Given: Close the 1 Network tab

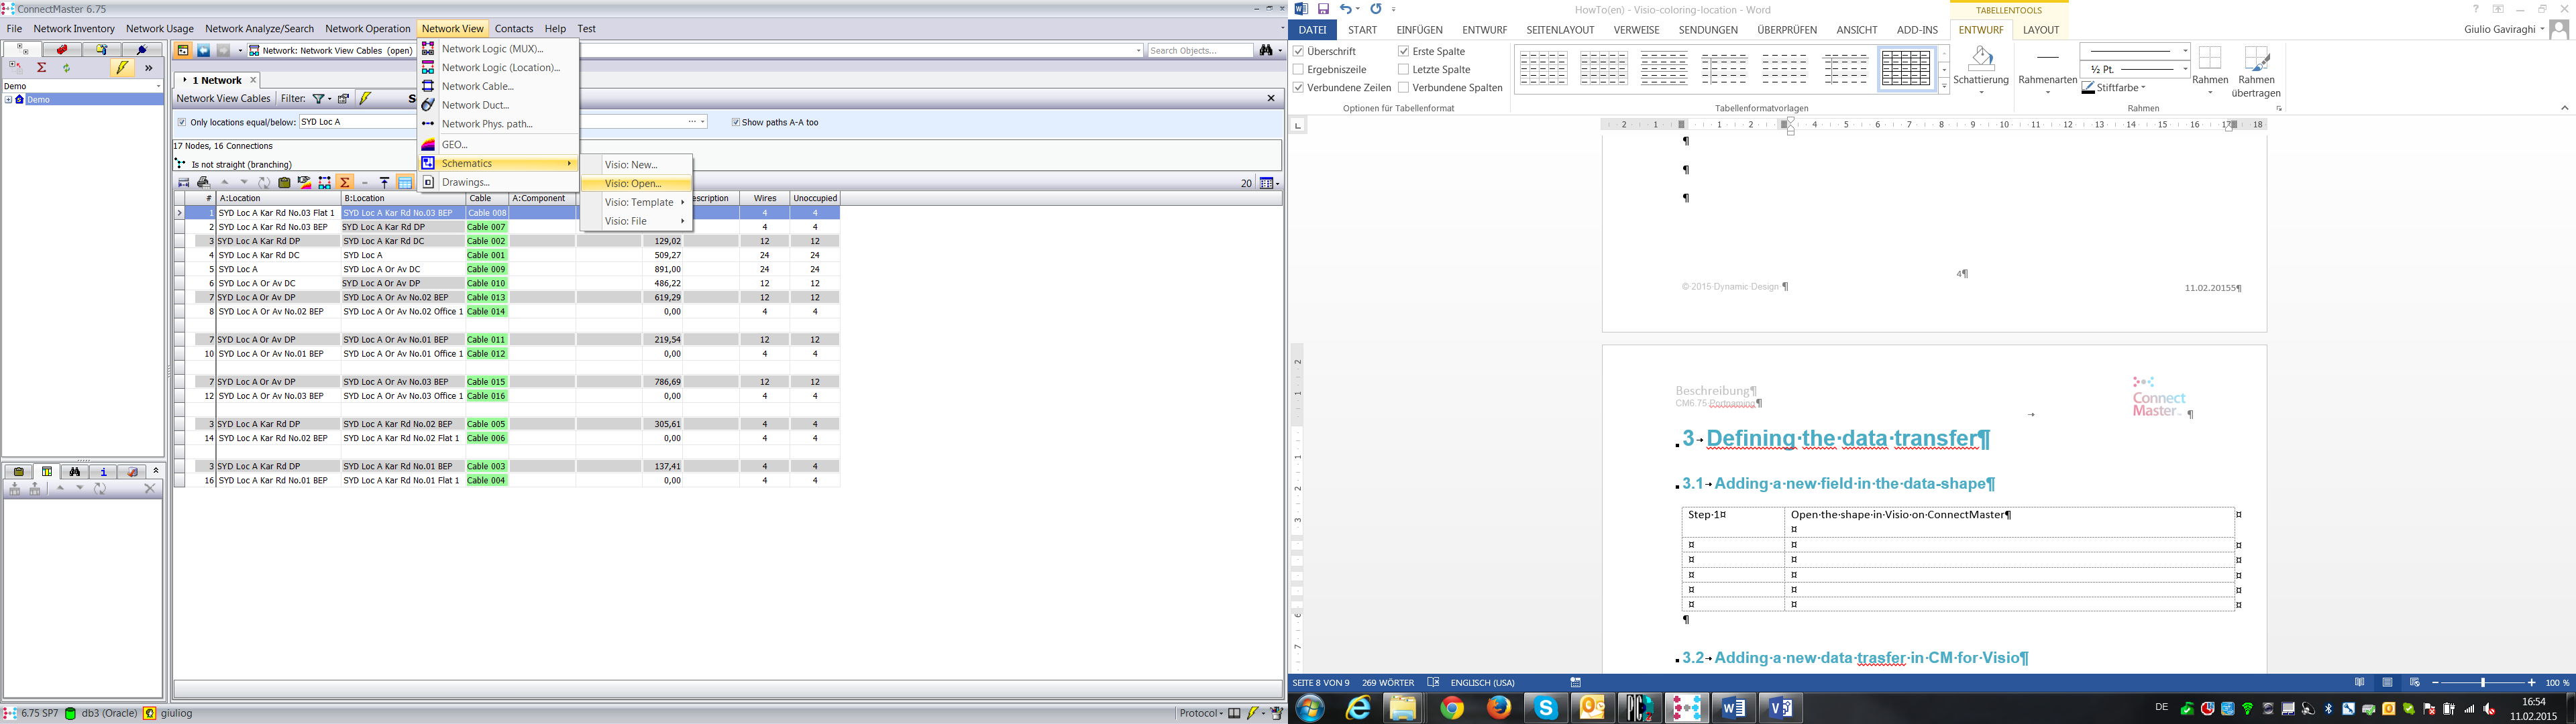Looking at the screenshot, I should click(253, 80).
